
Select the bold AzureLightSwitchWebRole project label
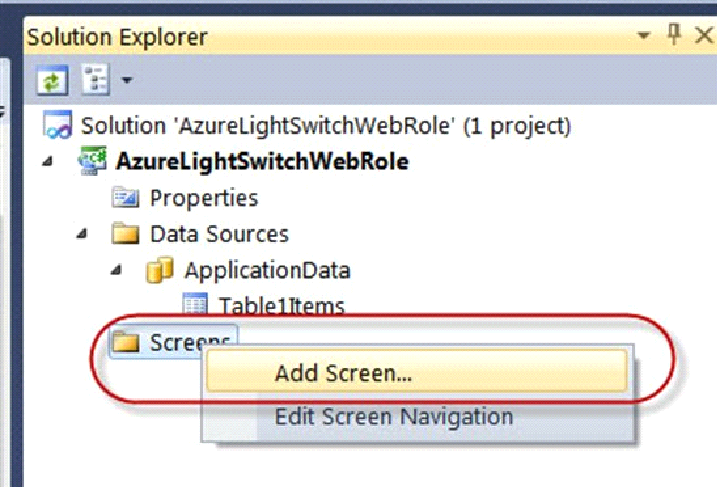(262, 162)
